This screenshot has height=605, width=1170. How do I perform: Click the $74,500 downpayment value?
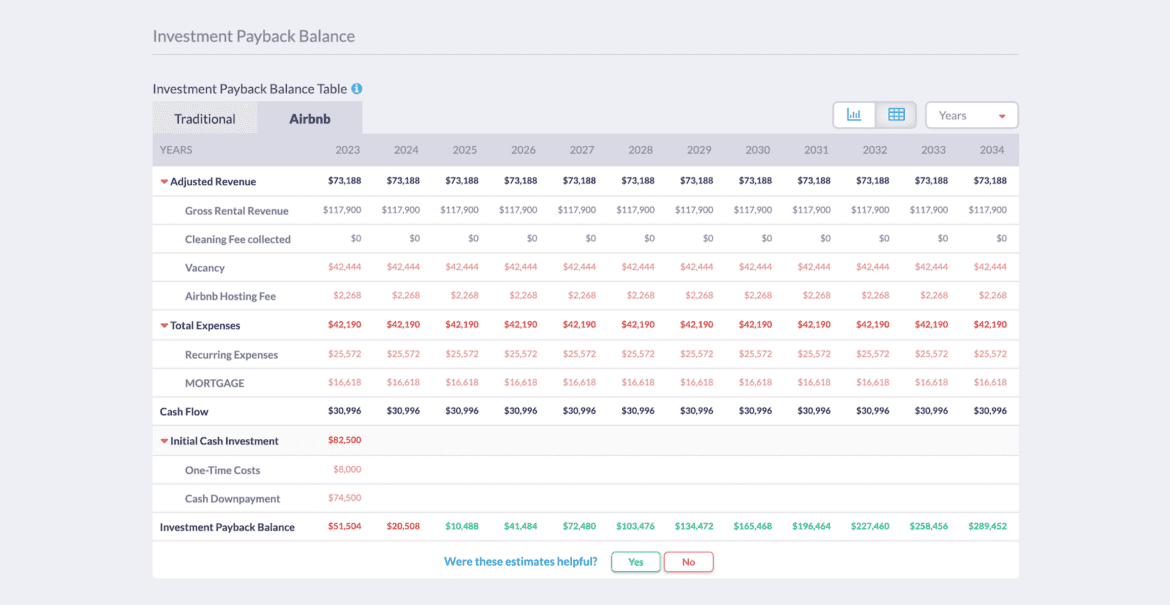coord(344,498)
